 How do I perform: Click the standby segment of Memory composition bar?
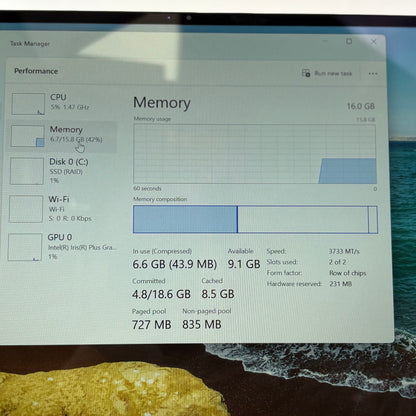[303, 219]
